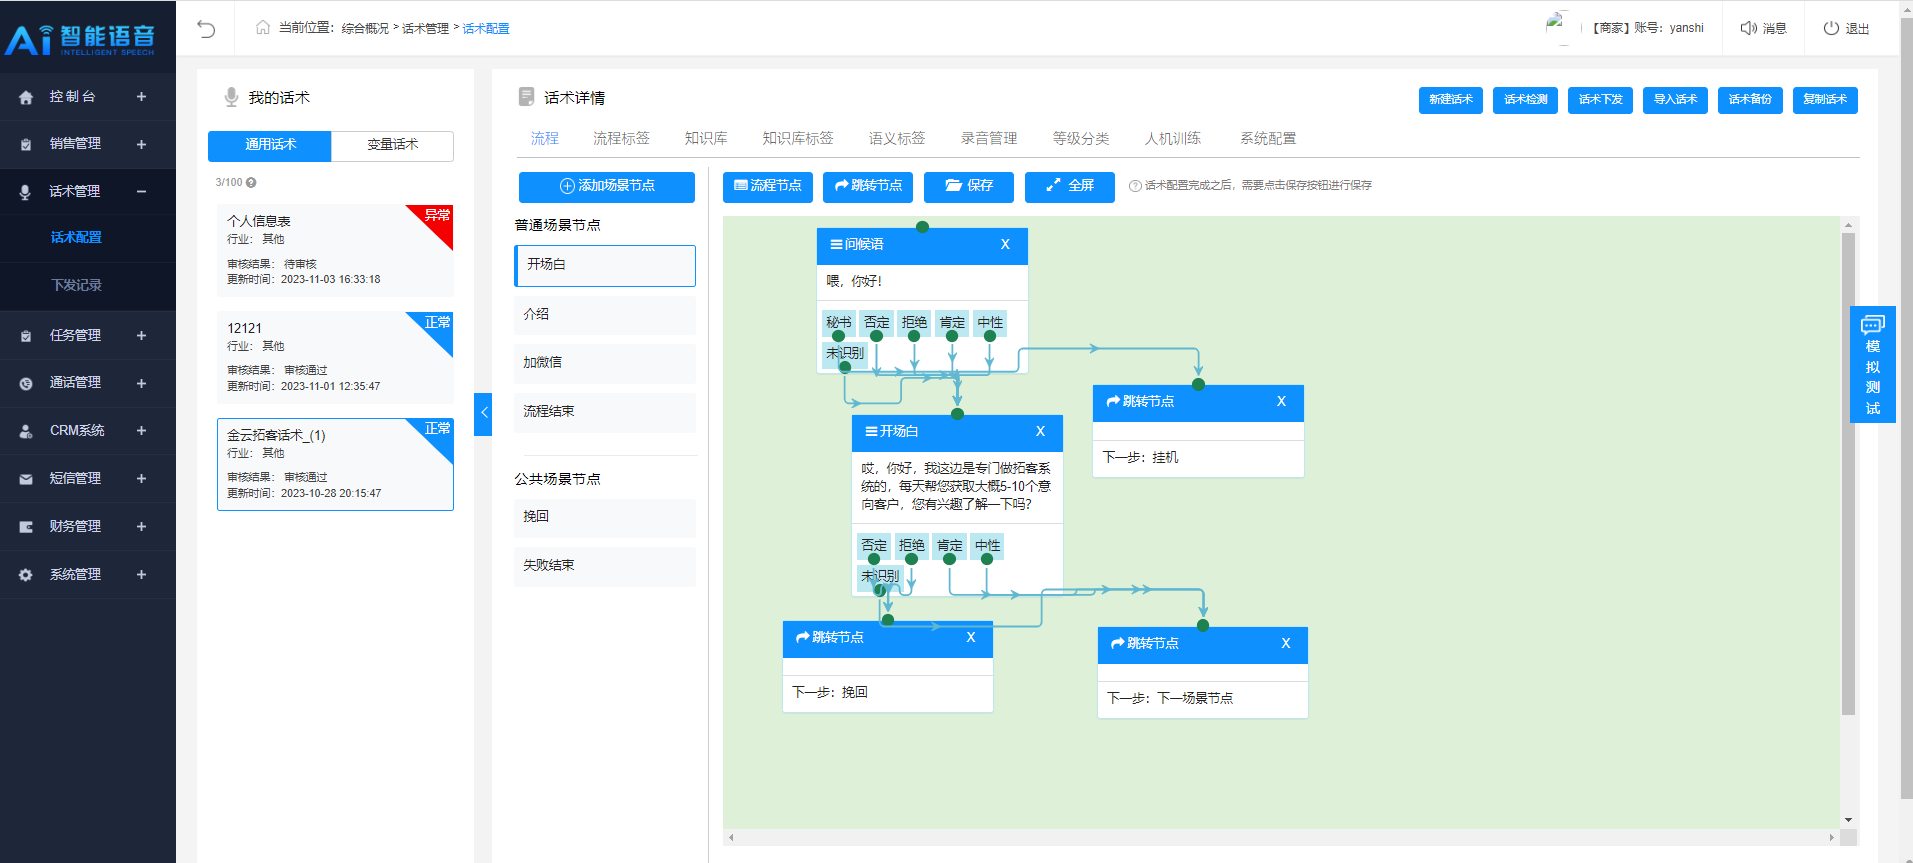Image resolution: width=1913 pixels, height=863 pixels.
Task: Open the 流程标签 tab
Action: click(x=621, y=138)
